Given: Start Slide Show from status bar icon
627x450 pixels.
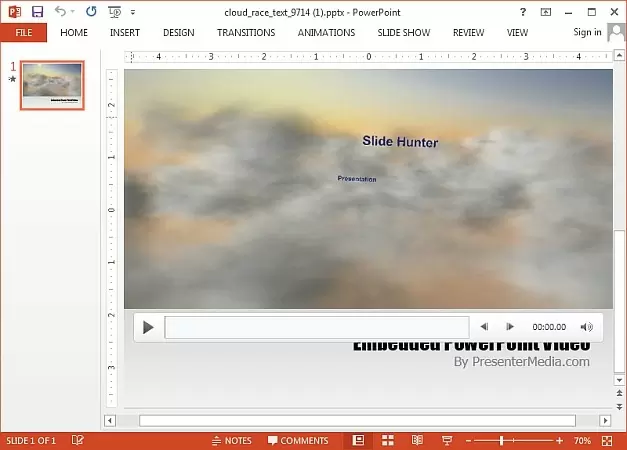Looking at the screenshot, I should coord(446,440).
